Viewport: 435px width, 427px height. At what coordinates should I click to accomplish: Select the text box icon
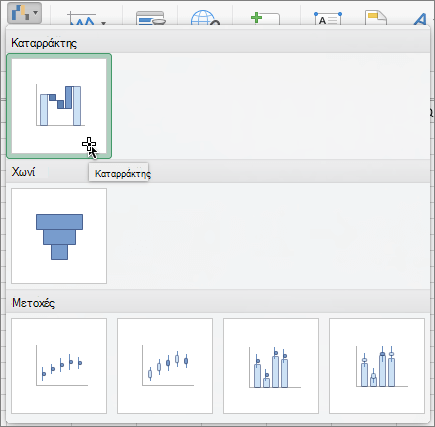tap(328, 19)
